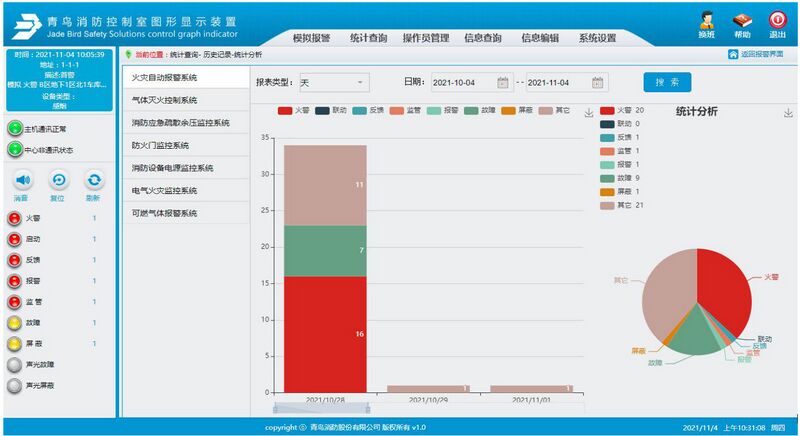800x436 pixels.
Task: Click the 搜索 search button
Action: [x=667, y=82]
